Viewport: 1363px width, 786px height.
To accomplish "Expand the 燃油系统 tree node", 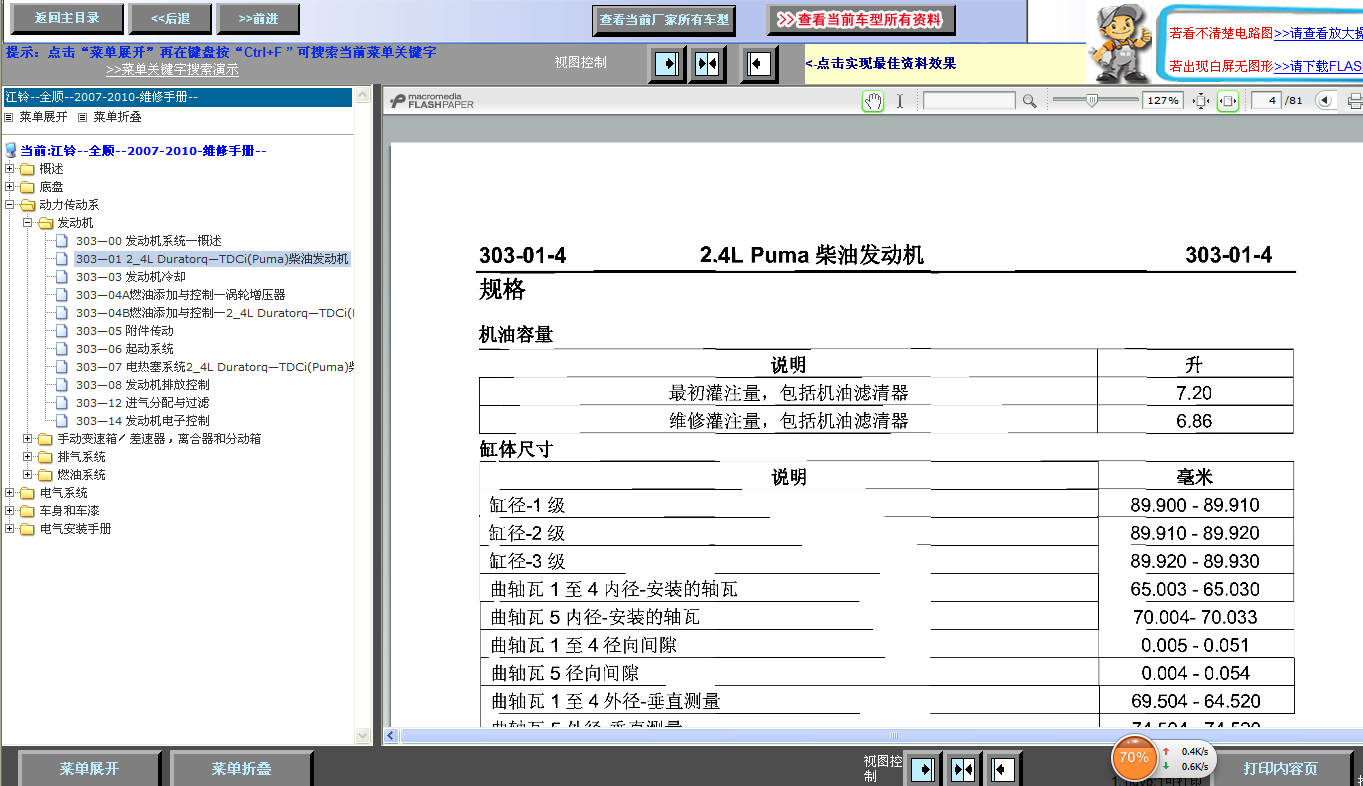I will tap(28, 475).
